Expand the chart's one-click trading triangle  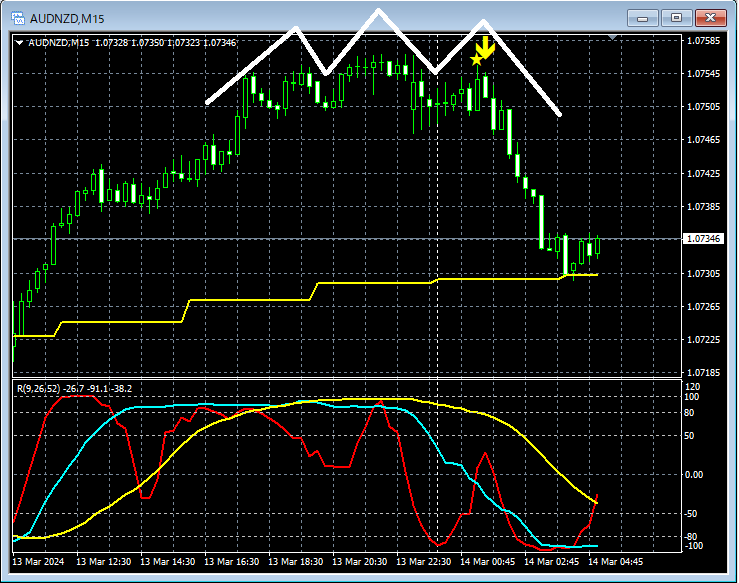pyautogui.click(x=19, y=43)
